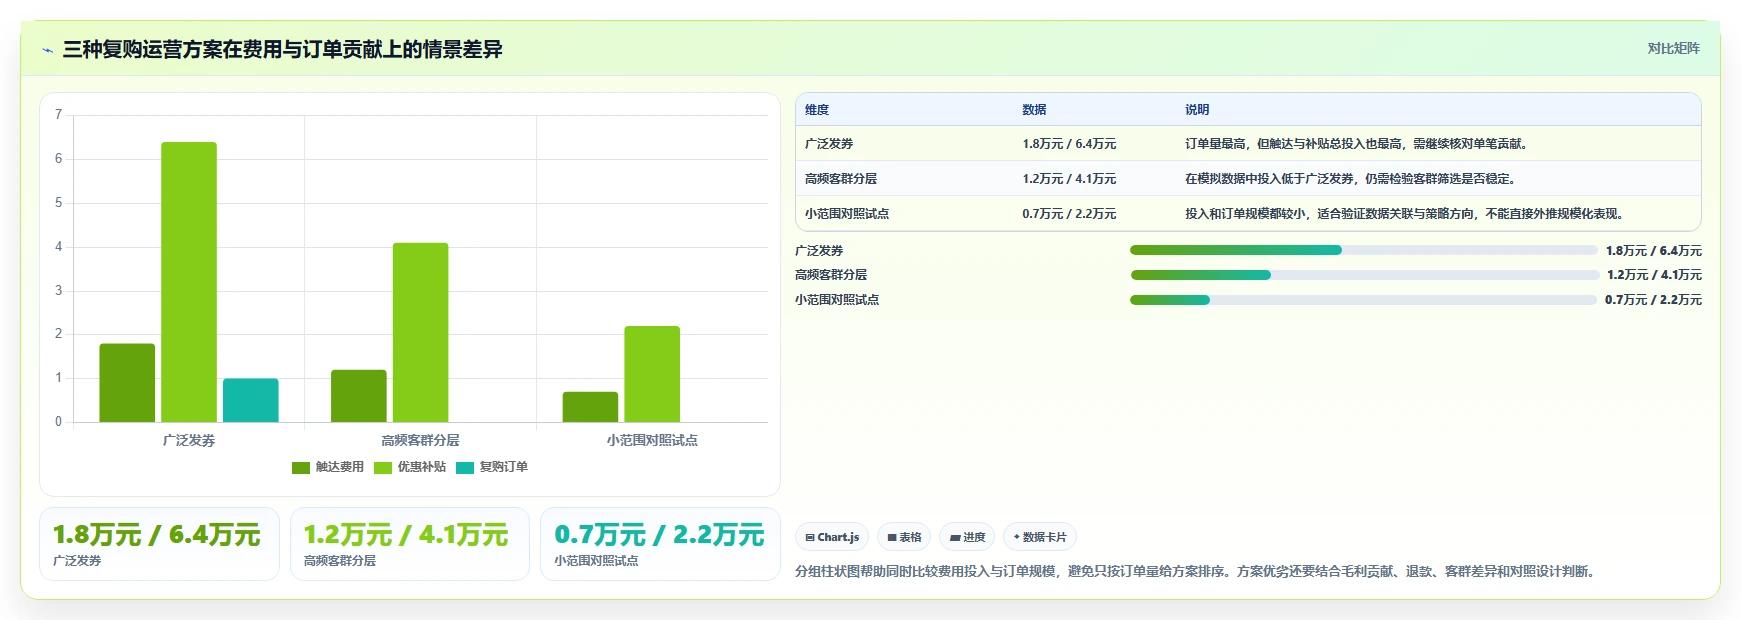The width and height of the screenshot is (1741, 620).
Task: Select the 高频客群分层 table row cell
Action: (x=841, y=179)
